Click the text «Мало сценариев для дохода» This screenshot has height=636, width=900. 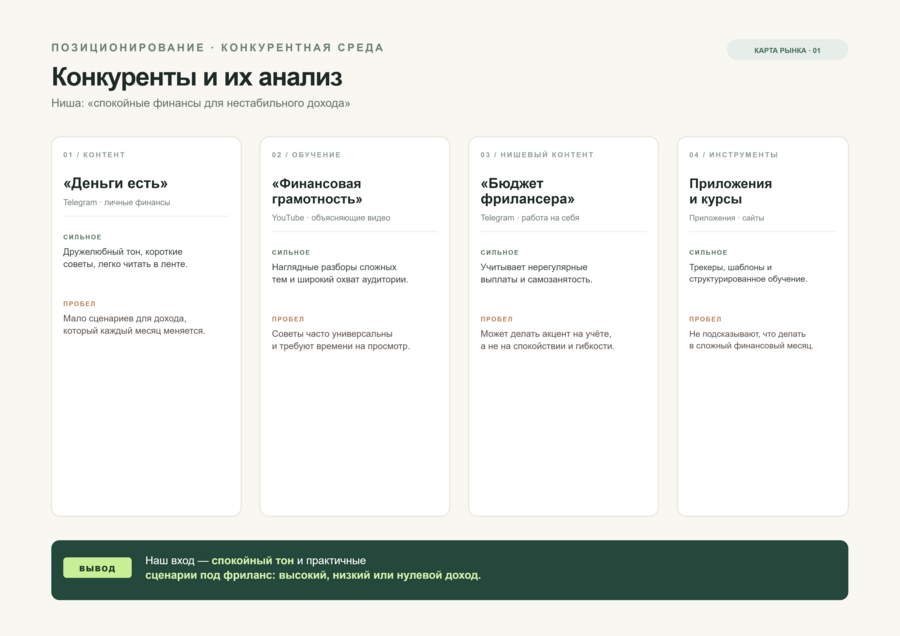click(x=134, y=324)
